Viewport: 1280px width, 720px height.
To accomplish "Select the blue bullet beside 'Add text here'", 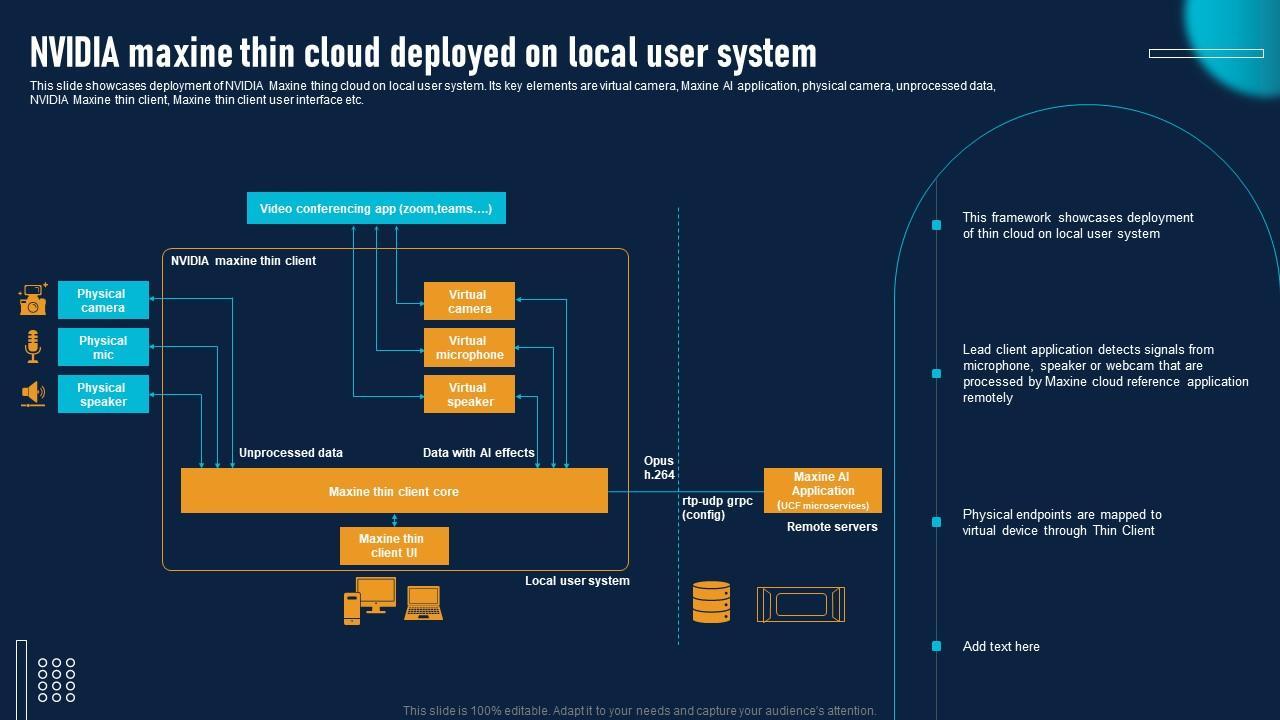I will click(936, 647).
